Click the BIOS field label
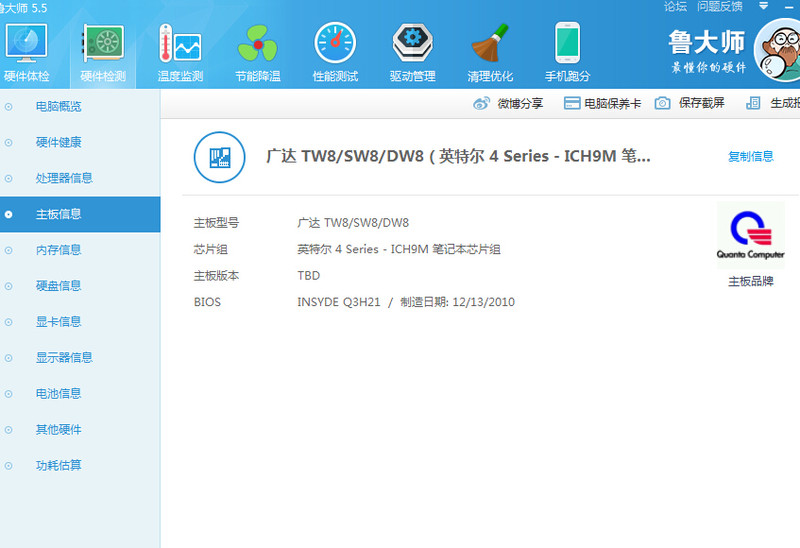 (x=207, y=302)
